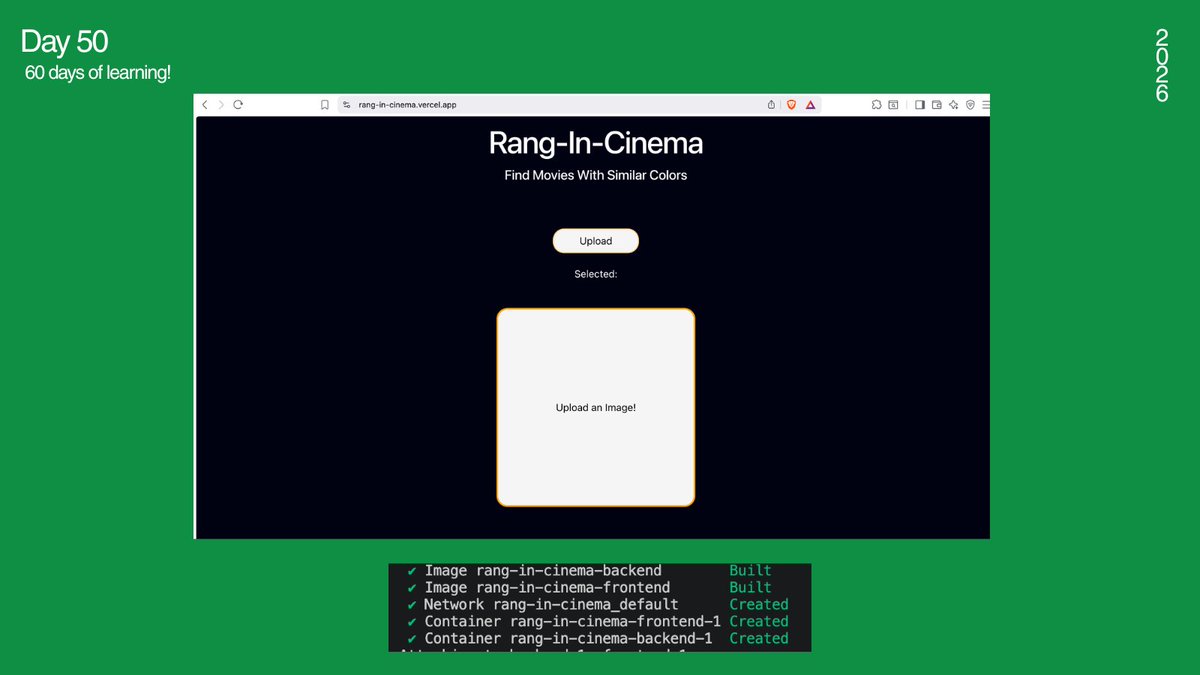Share this page via share icon

click(x=771, y=104)
